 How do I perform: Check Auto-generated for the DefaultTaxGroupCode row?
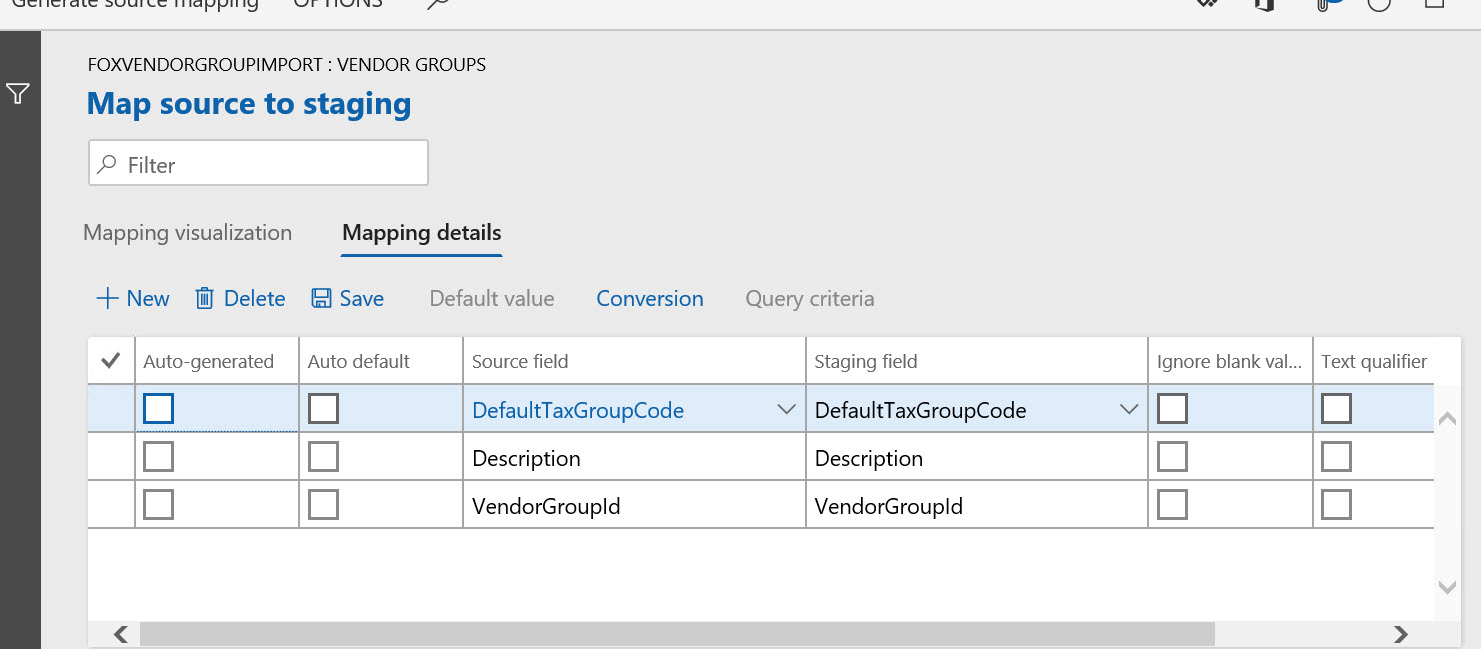[158, 408]
